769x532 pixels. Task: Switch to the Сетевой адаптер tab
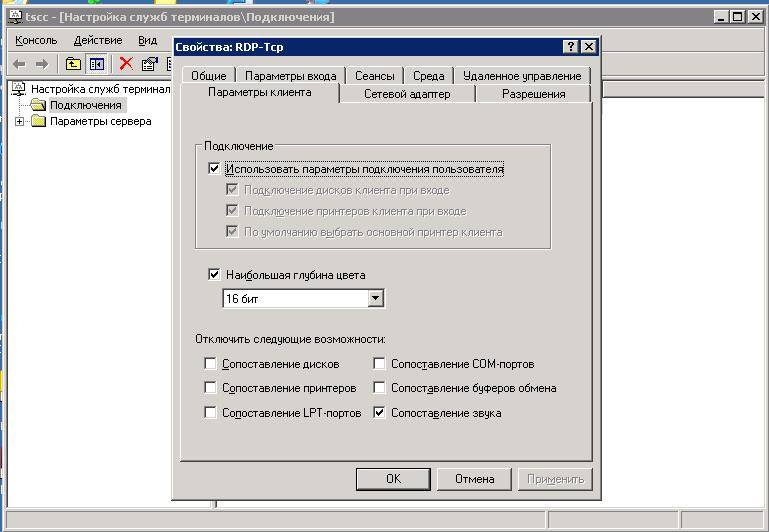(x=407, y=94)
